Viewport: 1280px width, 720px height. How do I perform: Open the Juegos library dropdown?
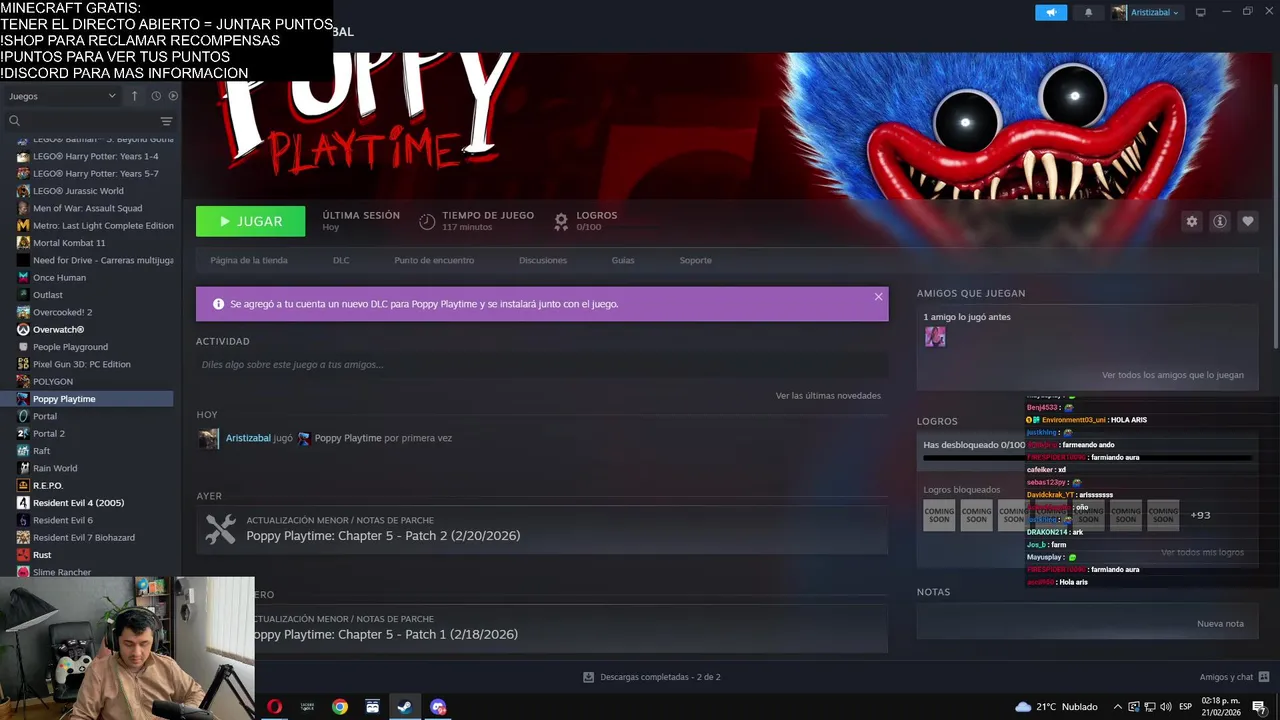[x=62, y=96]
